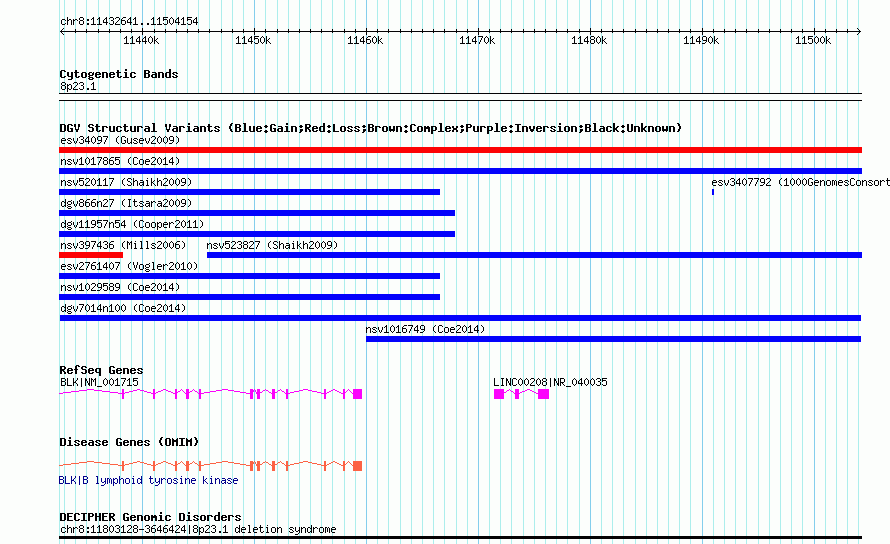Image resolution: width=890 pixels, height=544 pixels.
Task: Click the magenta LINC00208 gene model
Action: coord(521,394)
